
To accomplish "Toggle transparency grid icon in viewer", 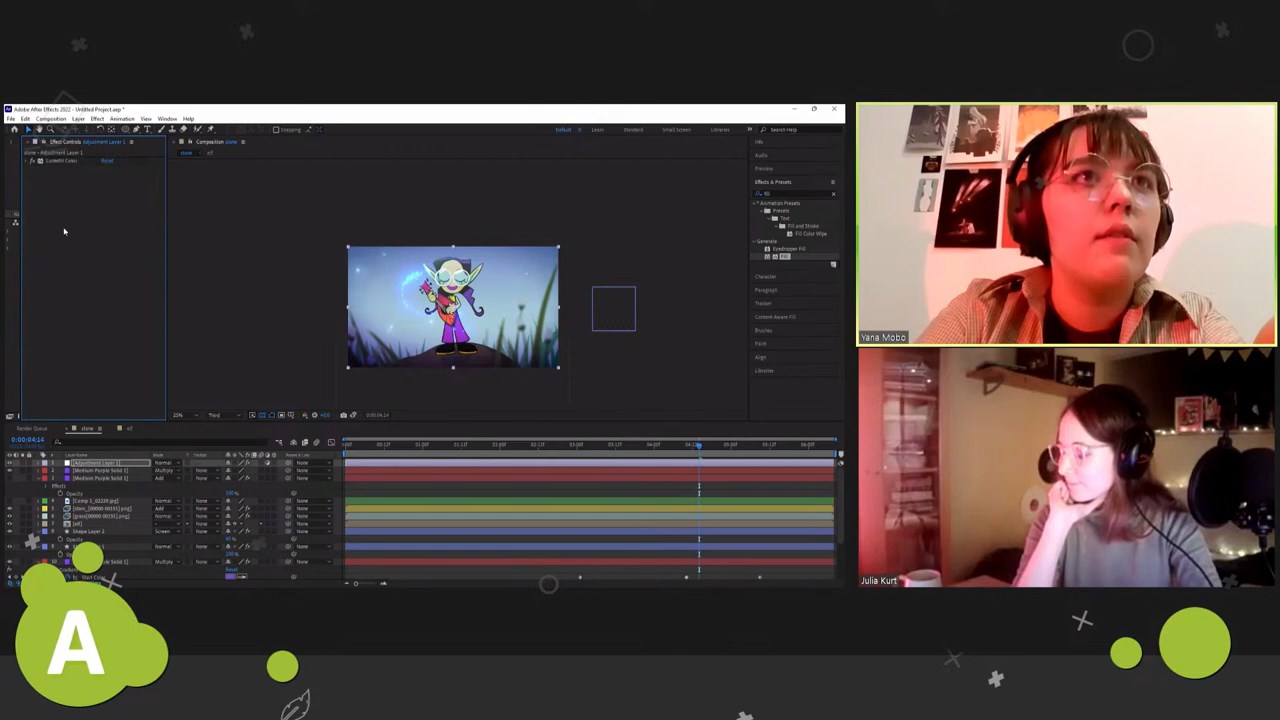I will [x=262, y=415].
